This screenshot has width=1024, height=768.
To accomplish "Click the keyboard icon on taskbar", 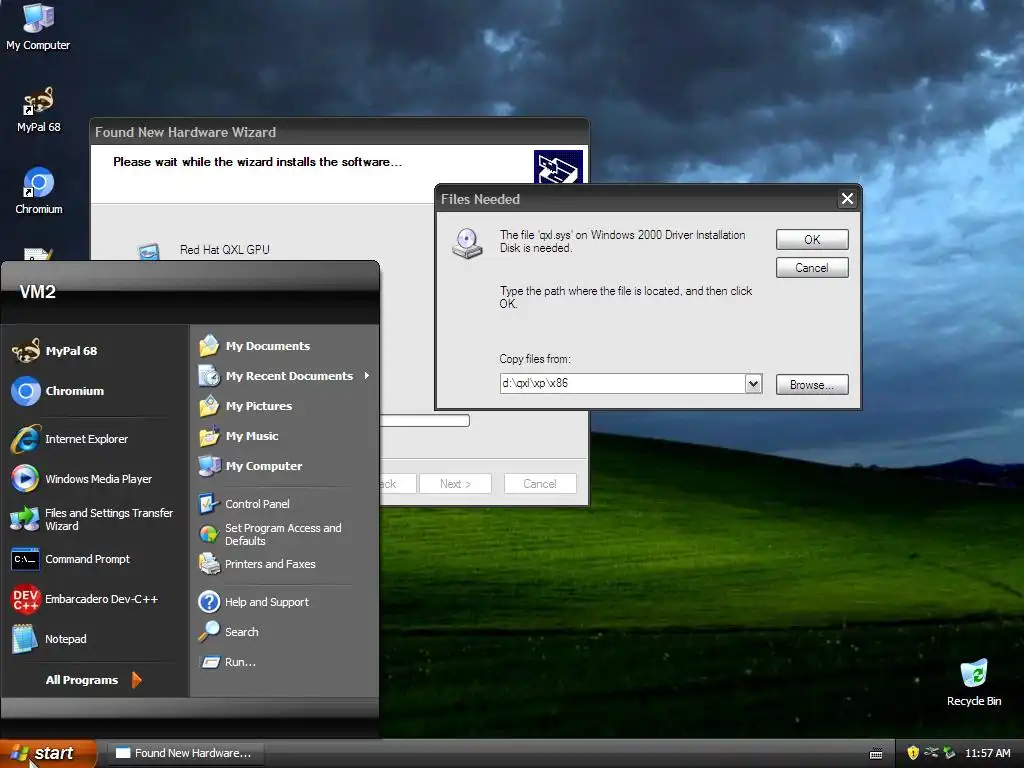I will [876, 754].
